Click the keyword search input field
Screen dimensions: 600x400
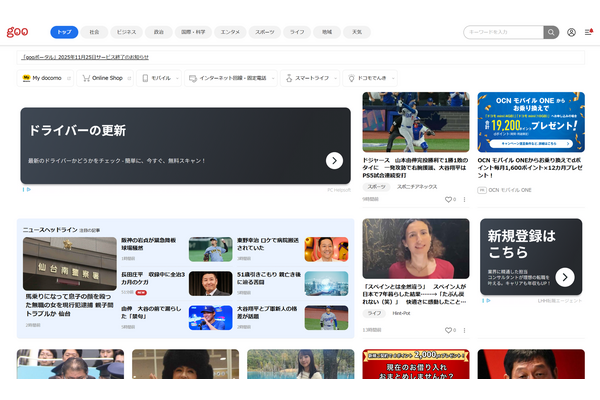click(x=504, y=32)
